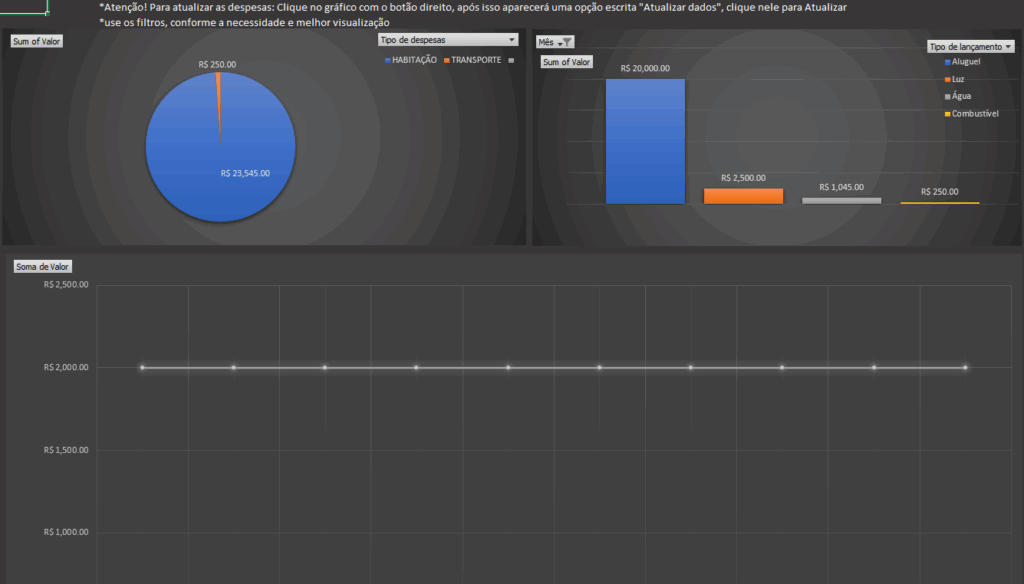Screen dimensions: 1024x584
Task: Open the Tipo de despesas filter dropdown
Action: [448, 40]
